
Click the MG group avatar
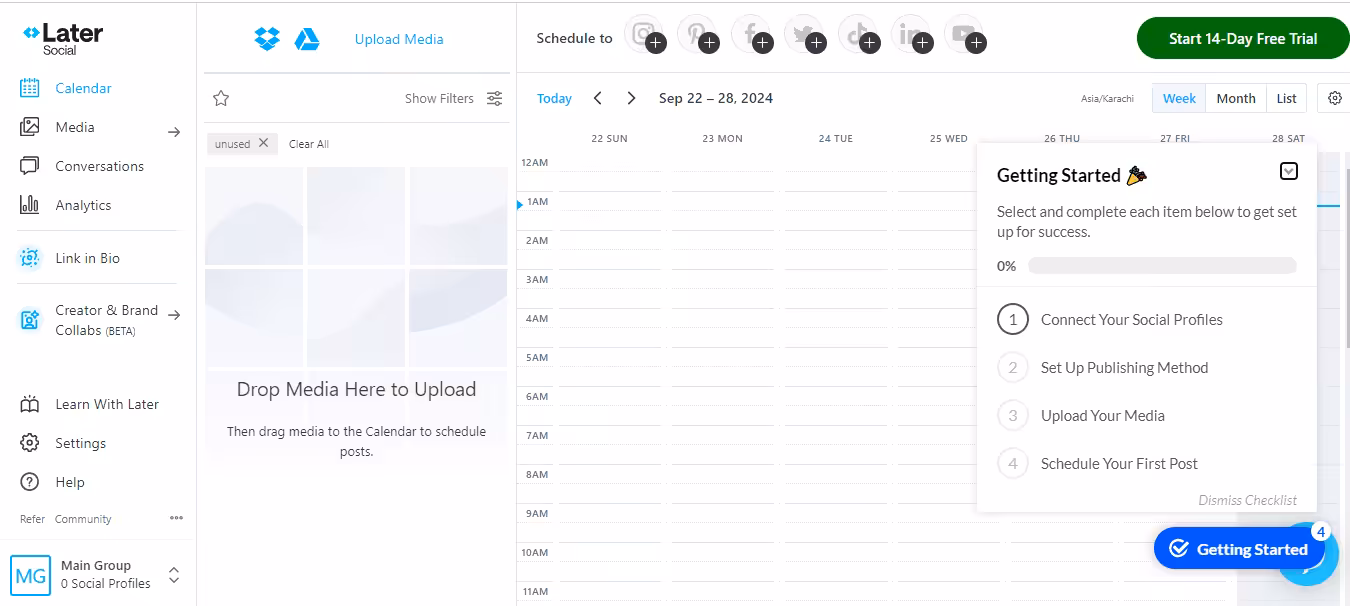[x=30, y=575]
